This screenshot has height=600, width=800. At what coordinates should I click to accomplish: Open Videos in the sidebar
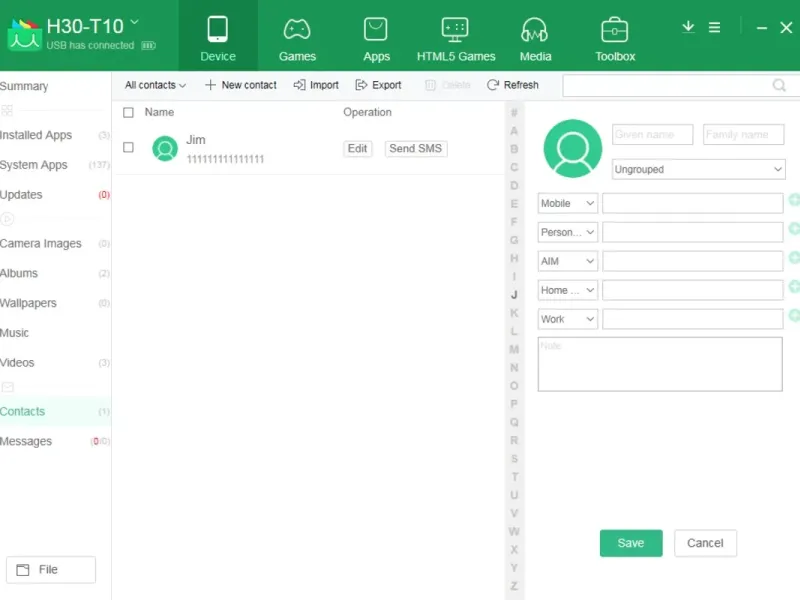pyautogui.click(x=55, y=362)
